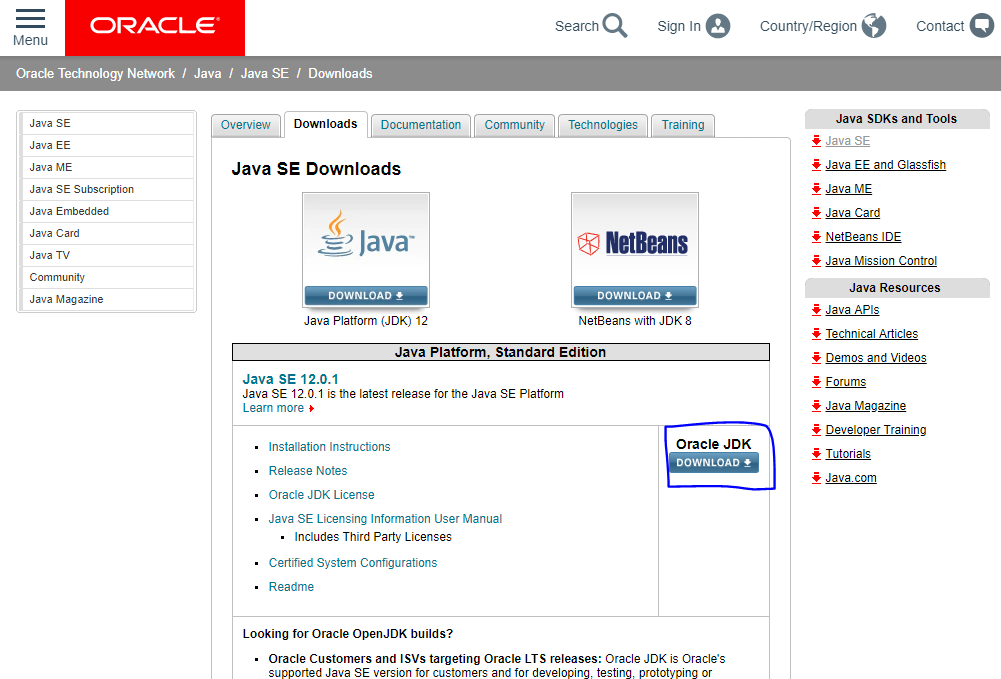Click the Learn more link
This screenshot has width=1001, height=679.
point(273,408)
